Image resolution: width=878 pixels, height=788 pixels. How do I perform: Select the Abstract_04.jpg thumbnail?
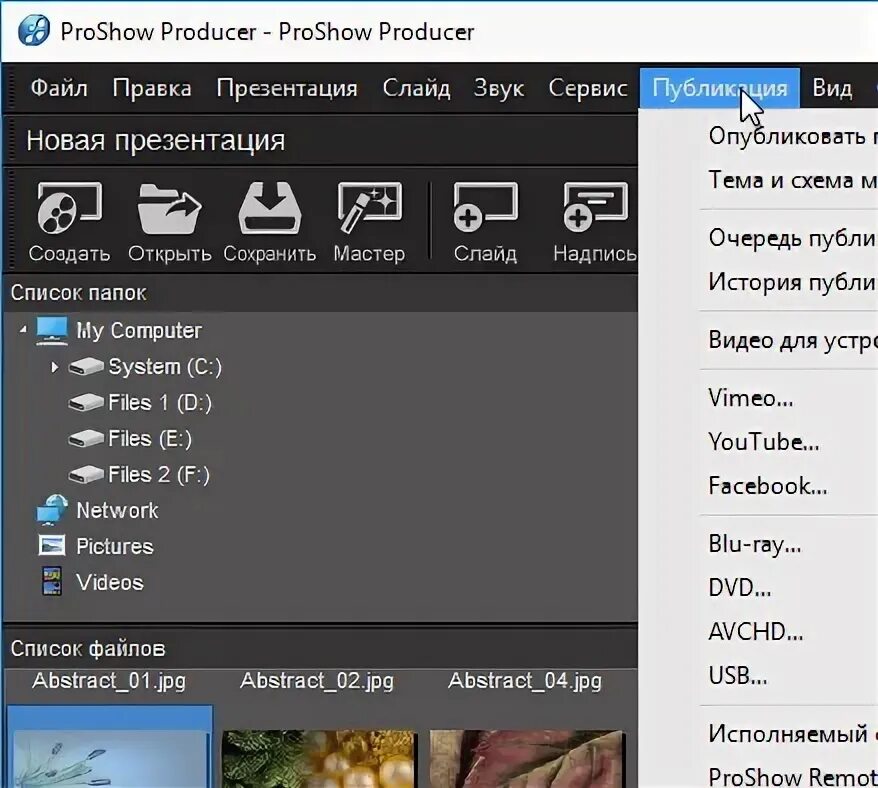(x=526, y=758)
